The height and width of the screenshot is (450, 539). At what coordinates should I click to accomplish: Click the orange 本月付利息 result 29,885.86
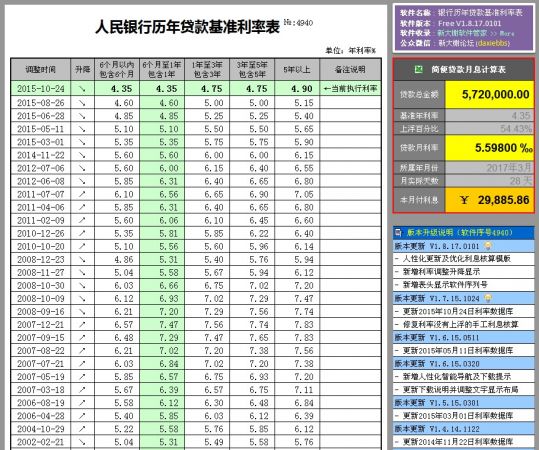(489, 200)
